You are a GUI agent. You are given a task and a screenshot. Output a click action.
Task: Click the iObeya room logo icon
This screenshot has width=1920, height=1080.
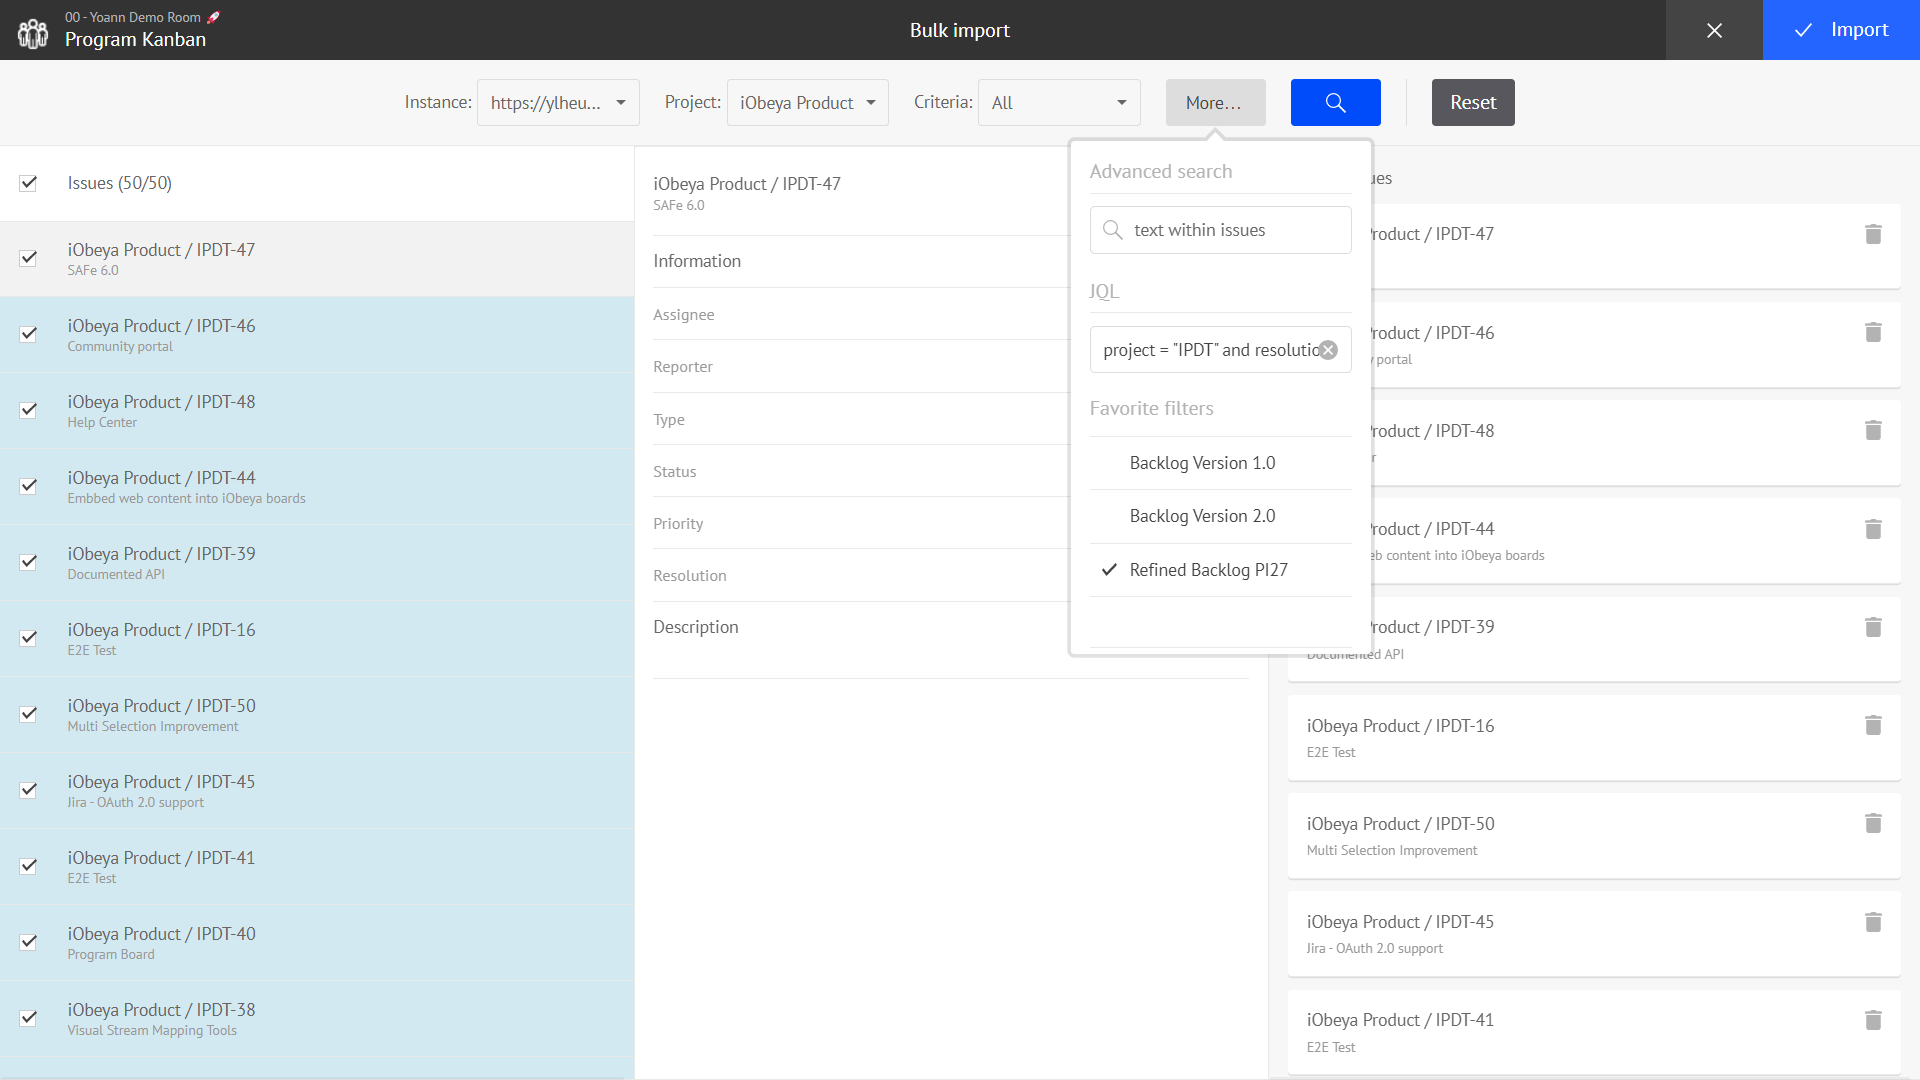pyautogui.click(x=32, y=32)
